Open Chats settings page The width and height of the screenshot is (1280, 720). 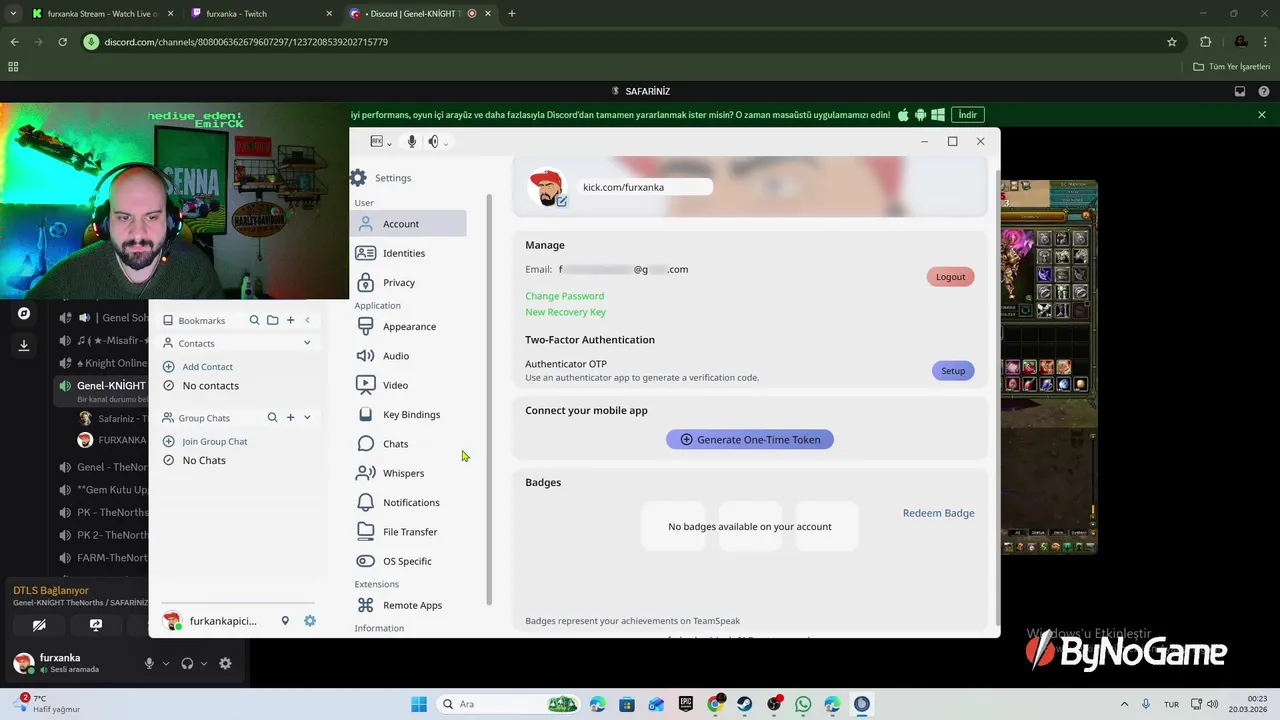click(x=409, y=443)
